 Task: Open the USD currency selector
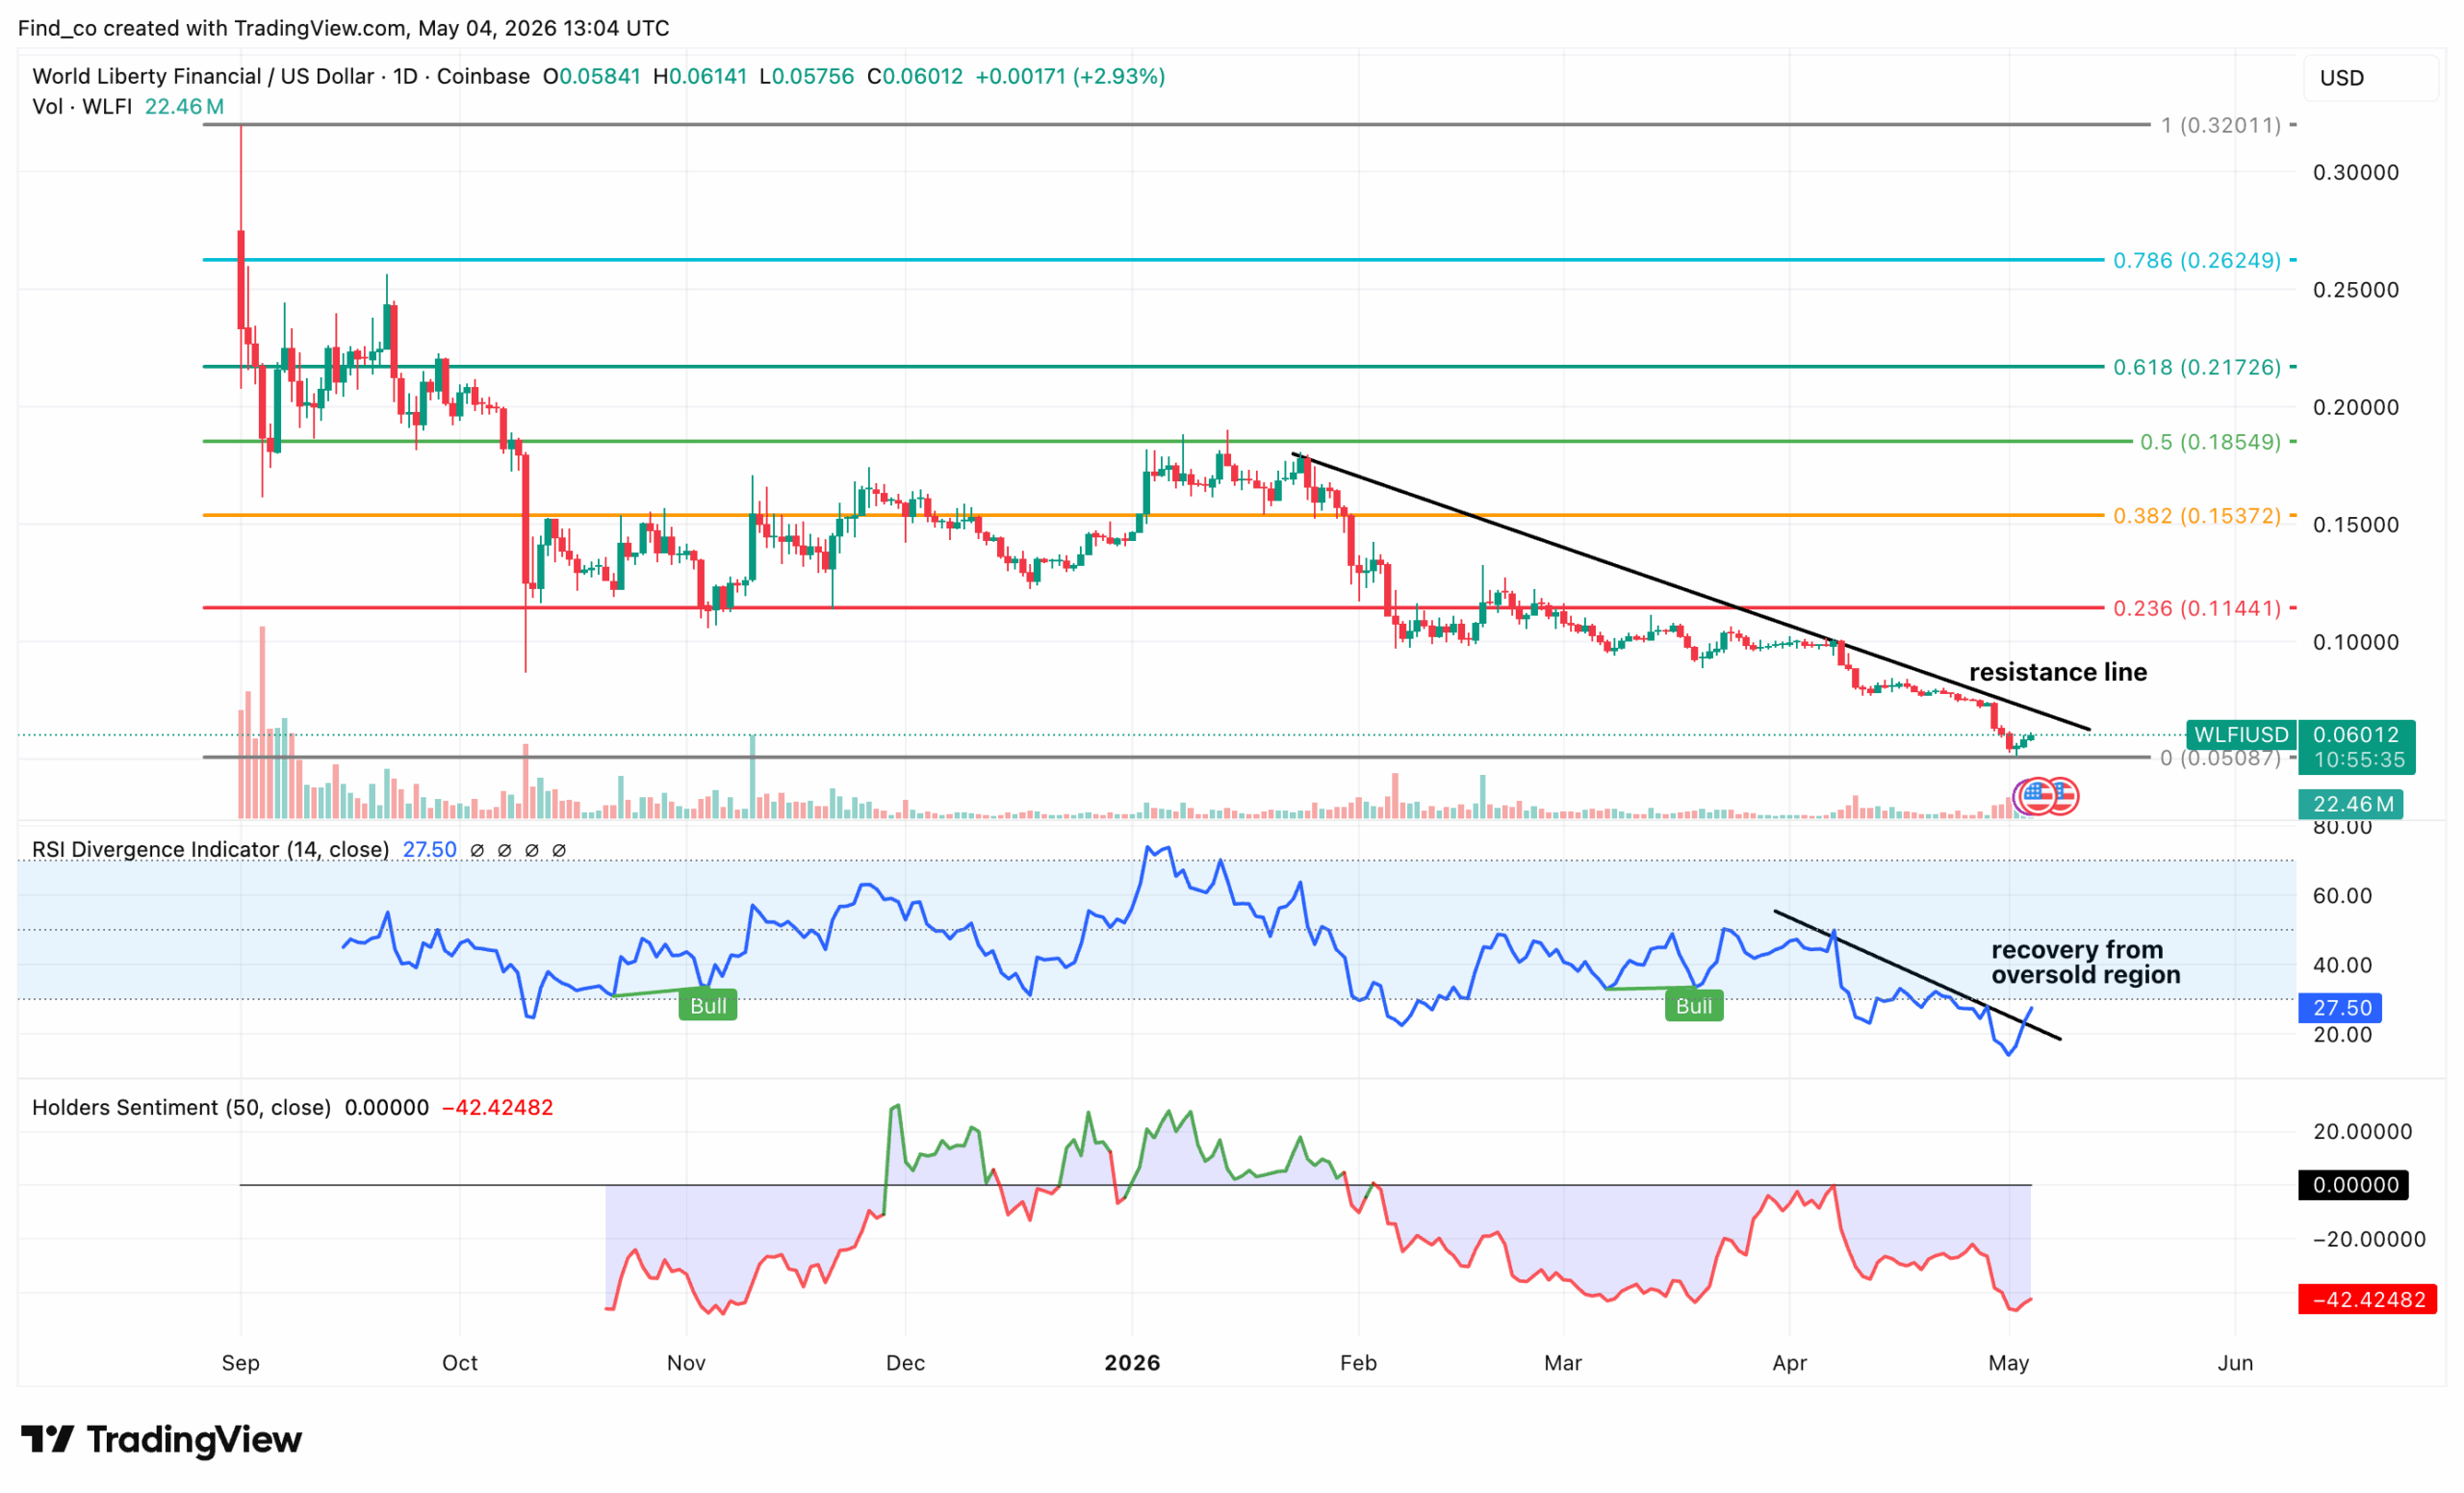pos(2371,78)
